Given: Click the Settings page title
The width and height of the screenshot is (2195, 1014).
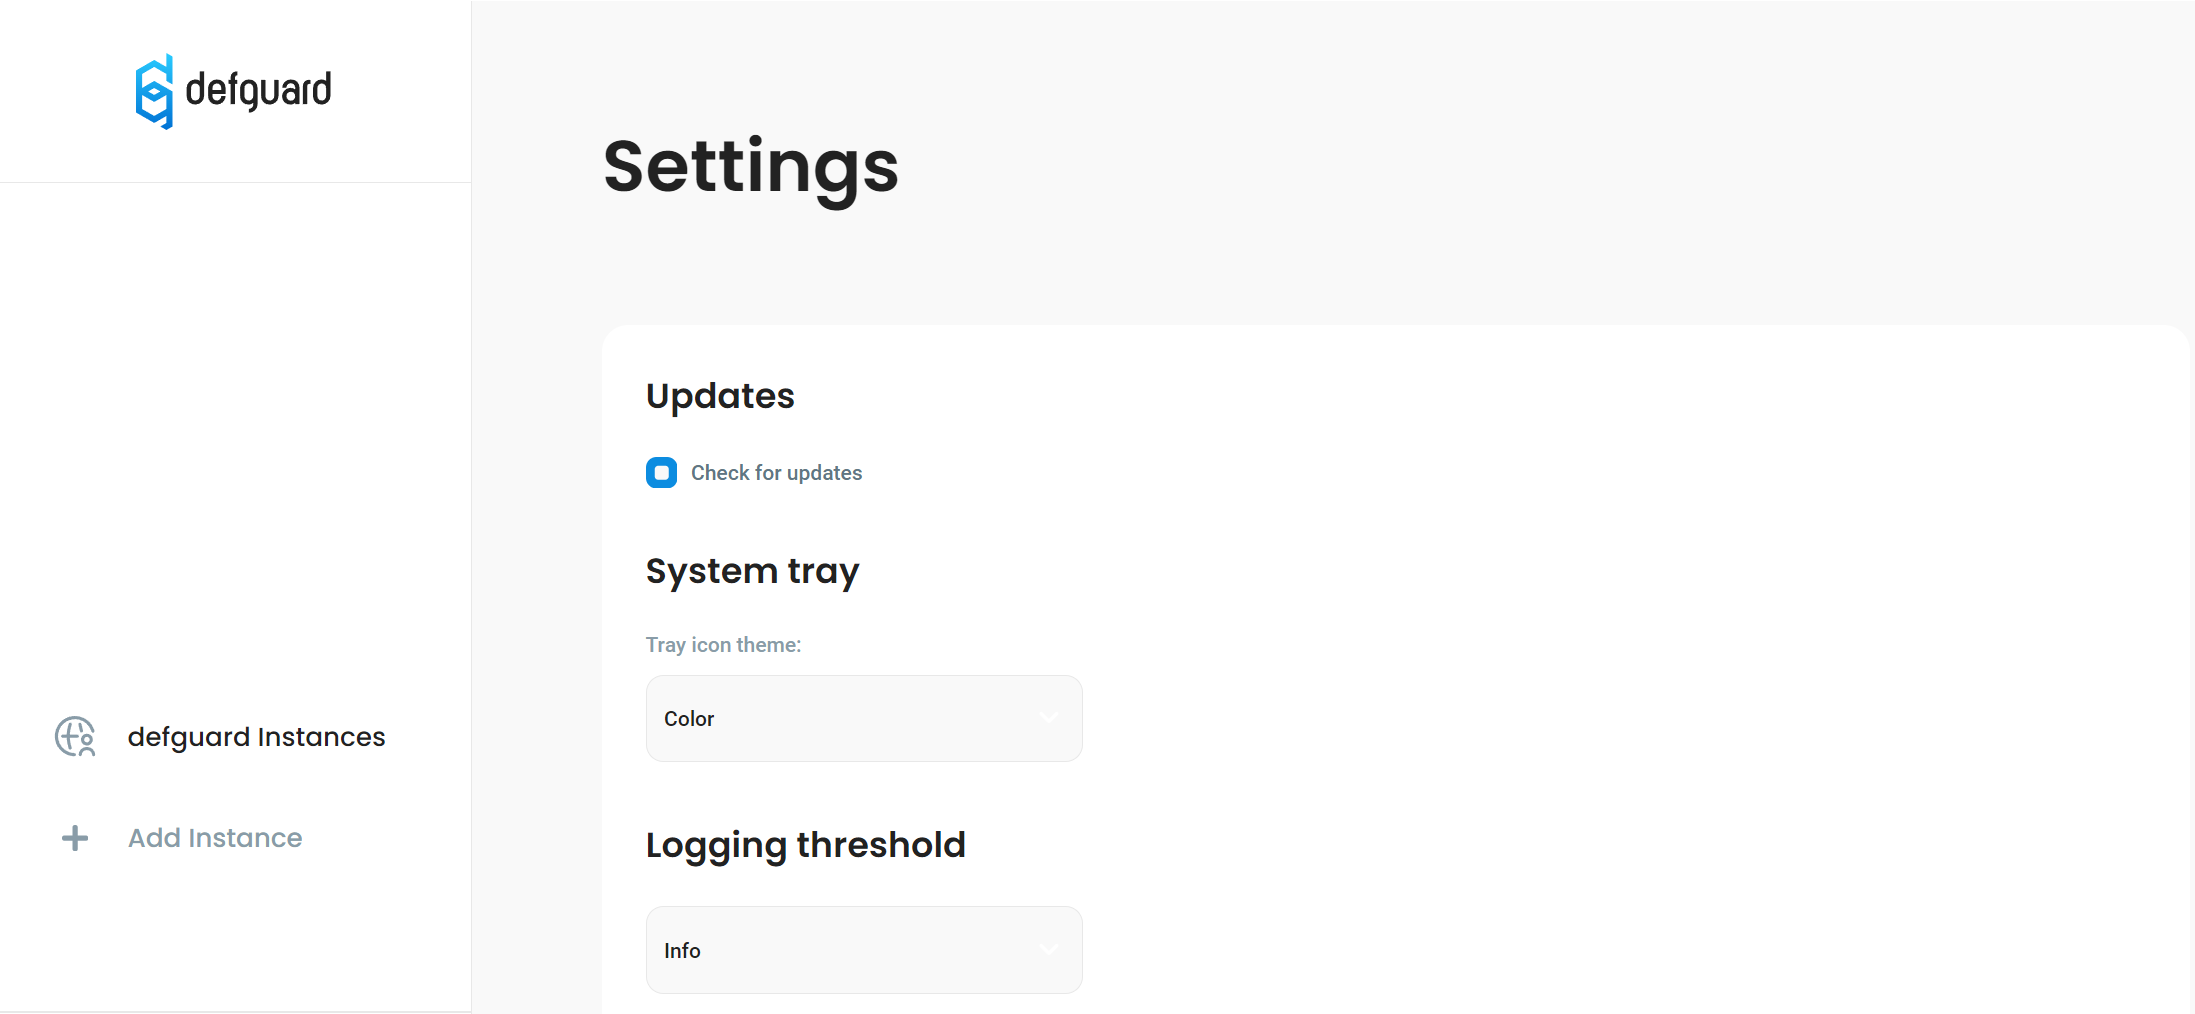Looking at the screenshot, I should click(751, 167).
